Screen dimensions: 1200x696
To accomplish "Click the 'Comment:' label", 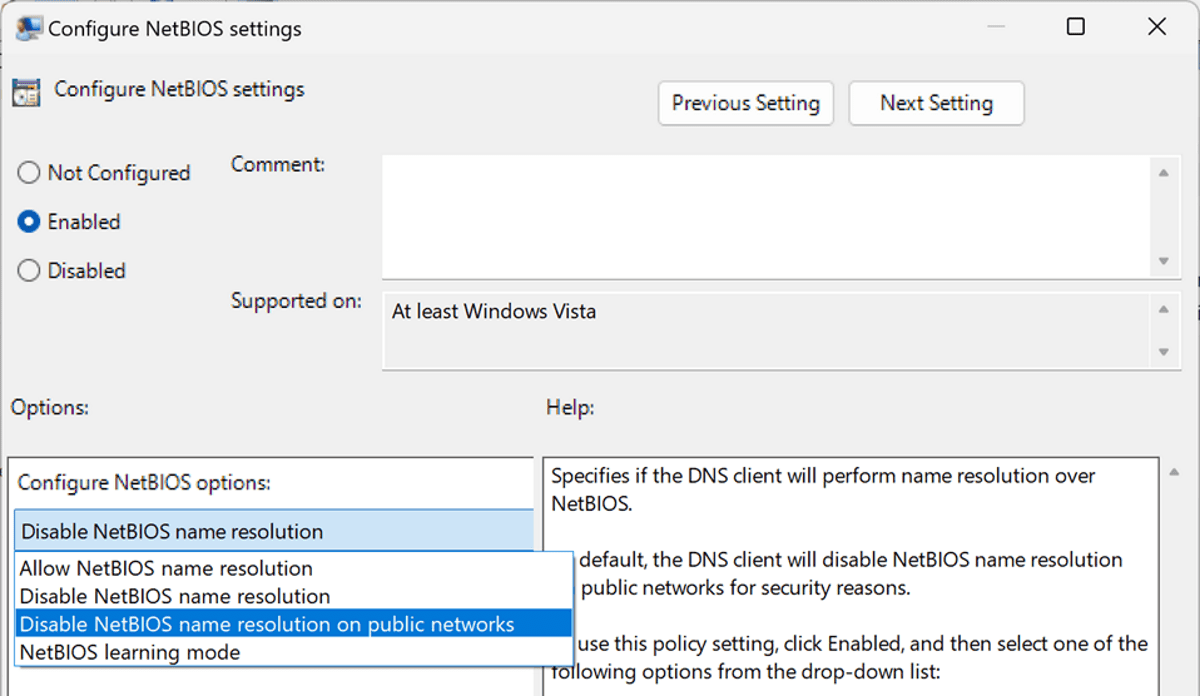I will click(278, 164).
